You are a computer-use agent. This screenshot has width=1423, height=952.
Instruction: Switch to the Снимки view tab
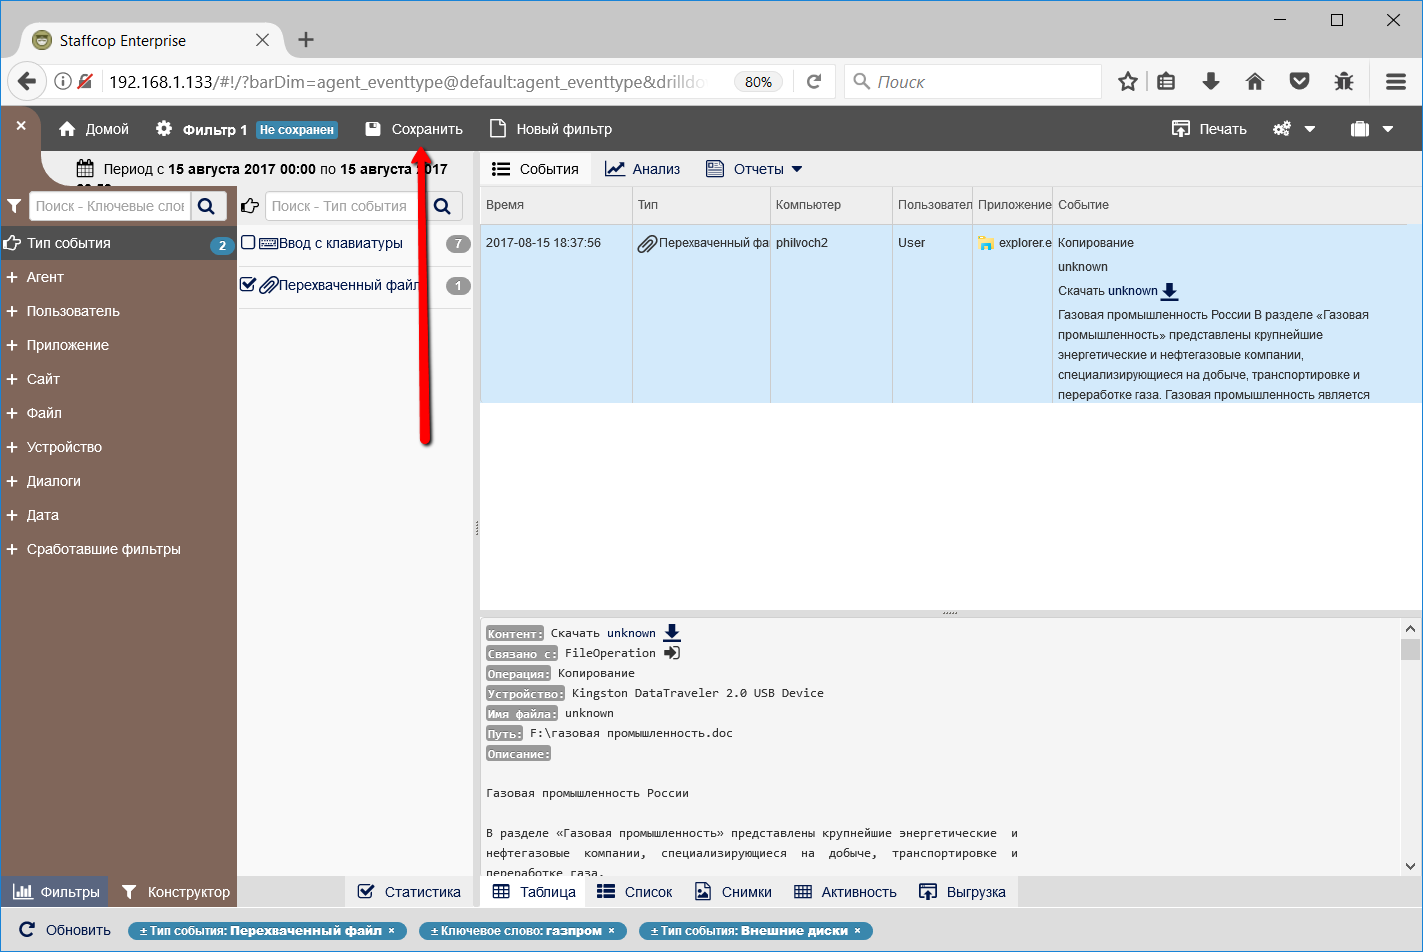pyautogui.click(x=733, y=892)
